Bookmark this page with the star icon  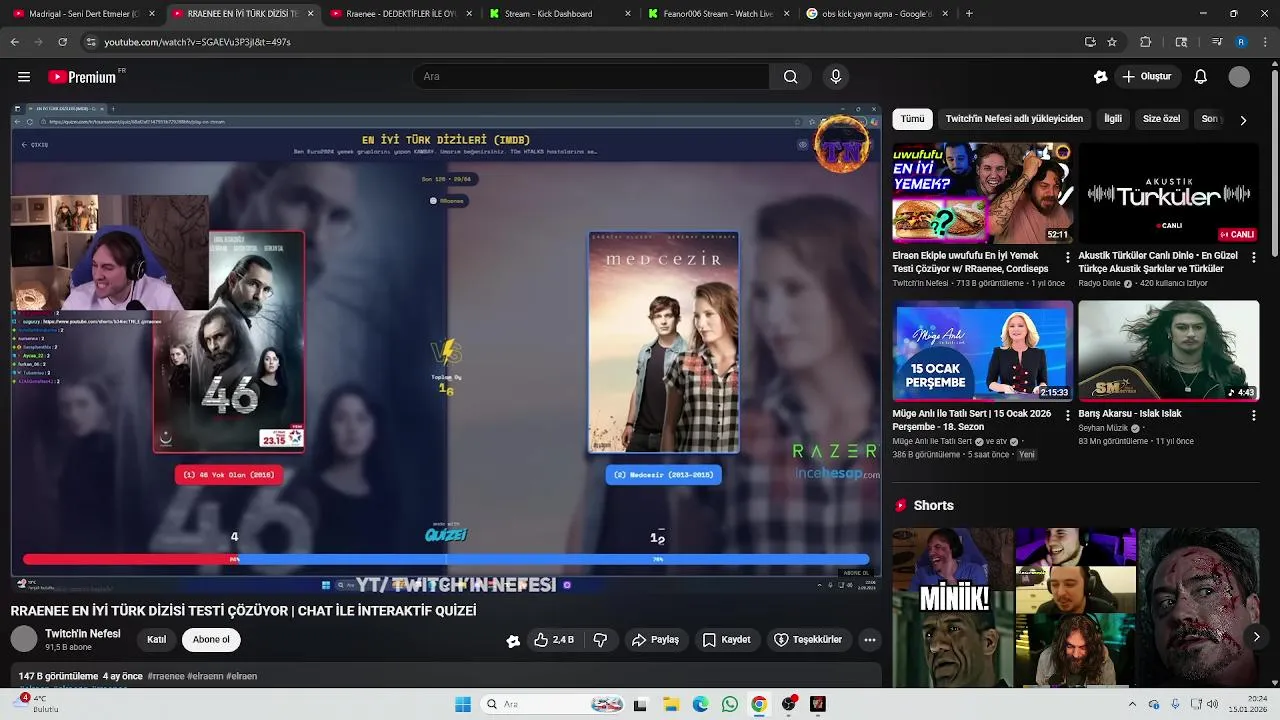point(1112,42)
